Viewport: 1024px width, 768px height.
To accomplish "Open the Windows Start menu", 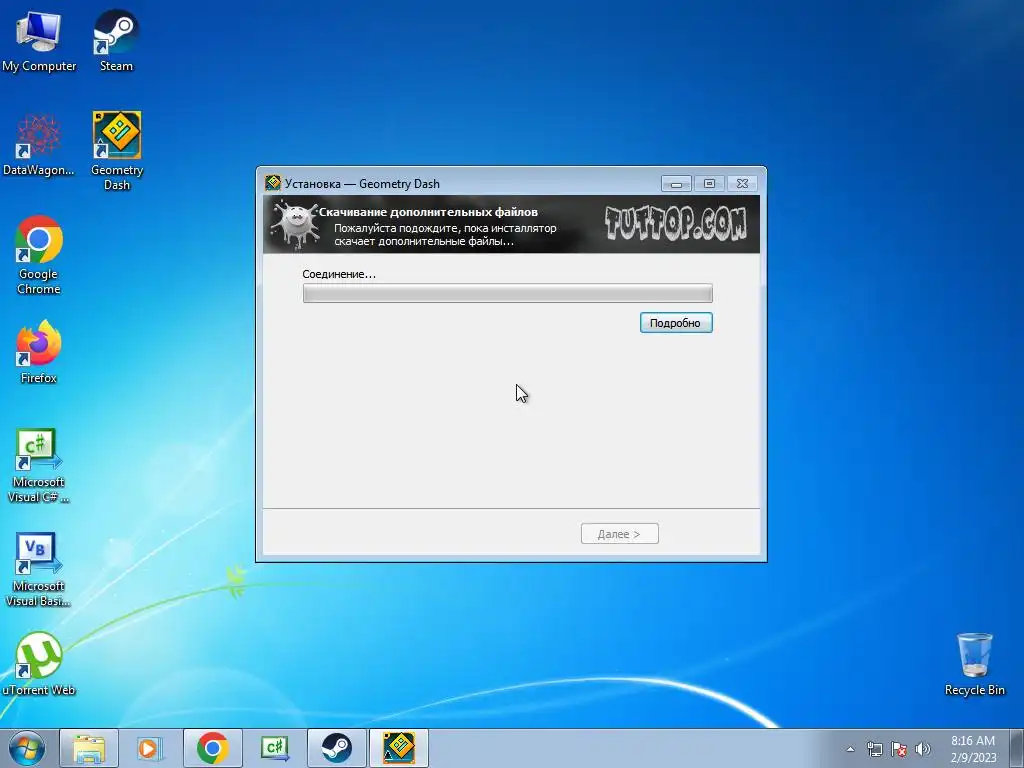I will [27, 748].
